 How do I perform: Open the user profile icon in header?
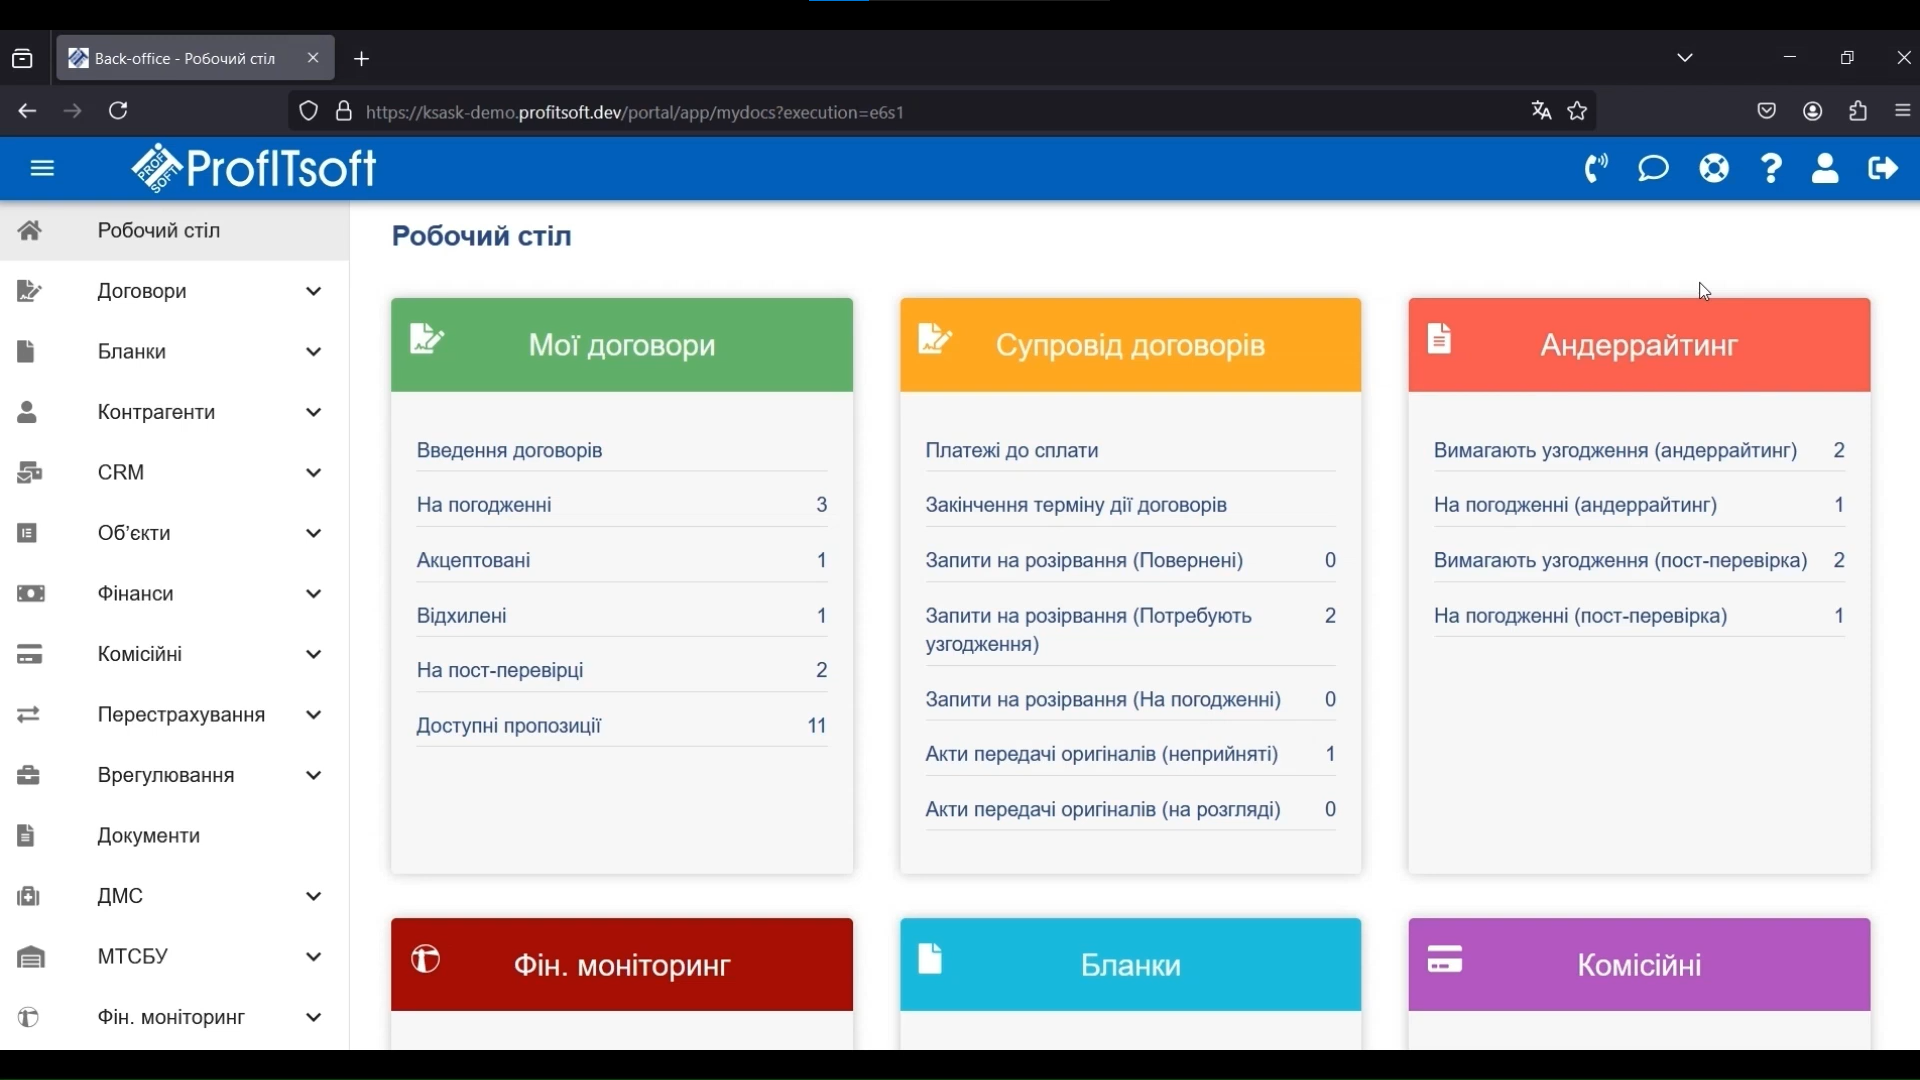point(1826,169)
